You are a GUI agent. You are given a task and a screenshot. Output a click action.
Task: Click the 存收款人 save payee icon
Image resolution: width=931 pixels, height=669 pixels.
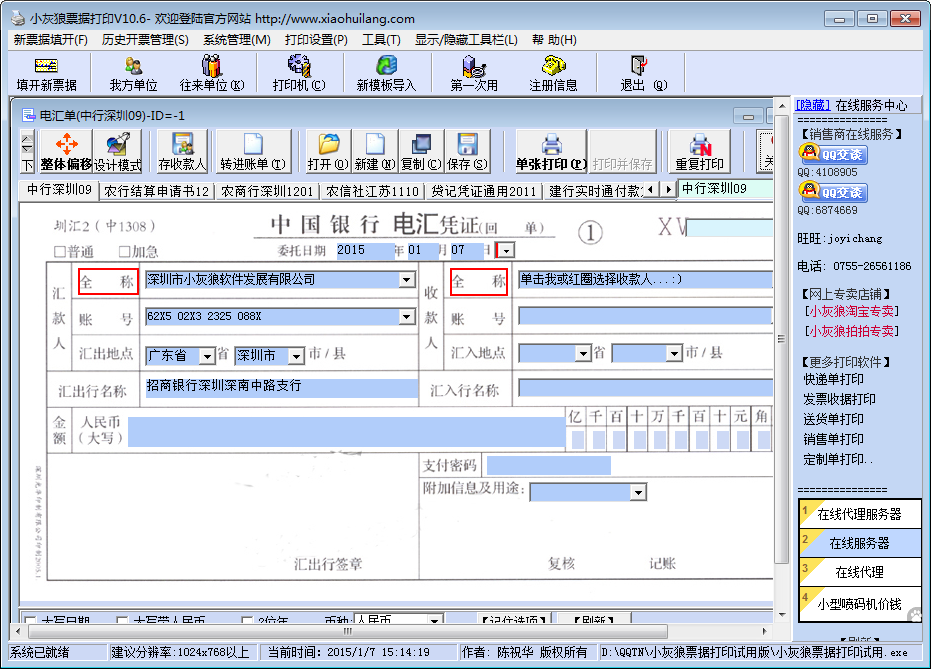point(182,152)
